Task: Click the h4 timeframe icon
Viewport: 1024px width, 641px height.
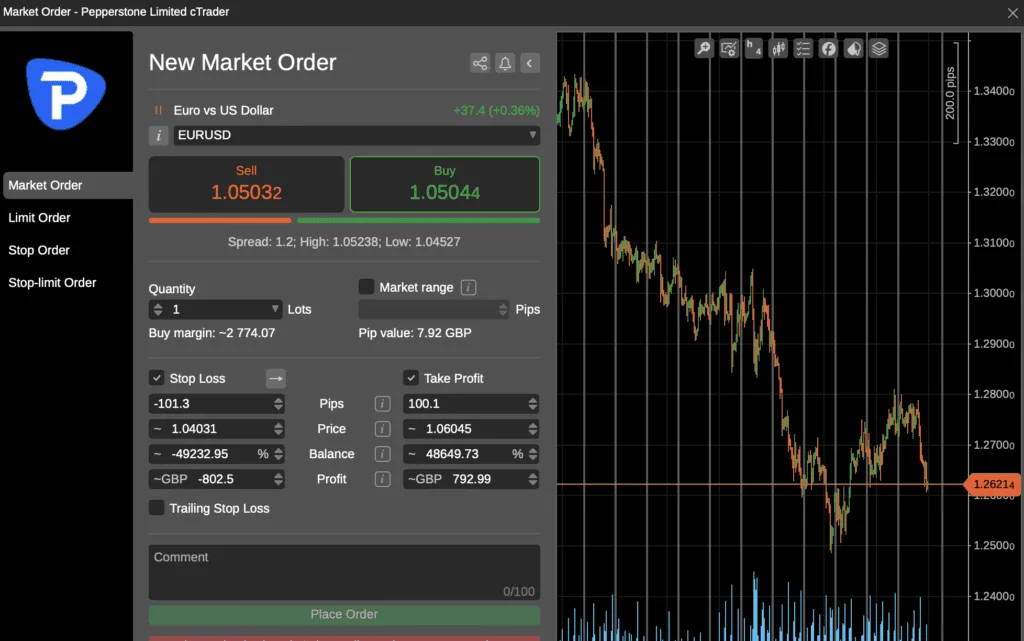Action: 753,48
